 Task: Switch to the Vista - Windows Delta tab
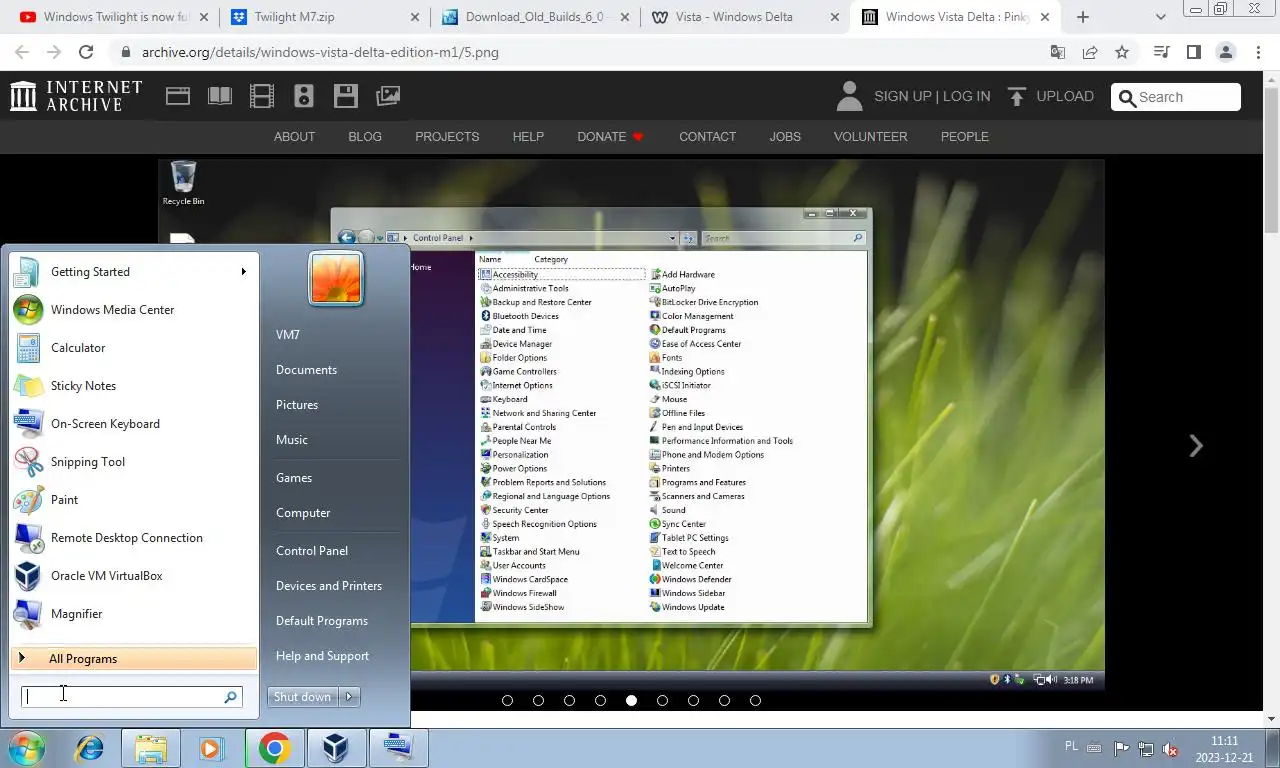pos(745,17)
